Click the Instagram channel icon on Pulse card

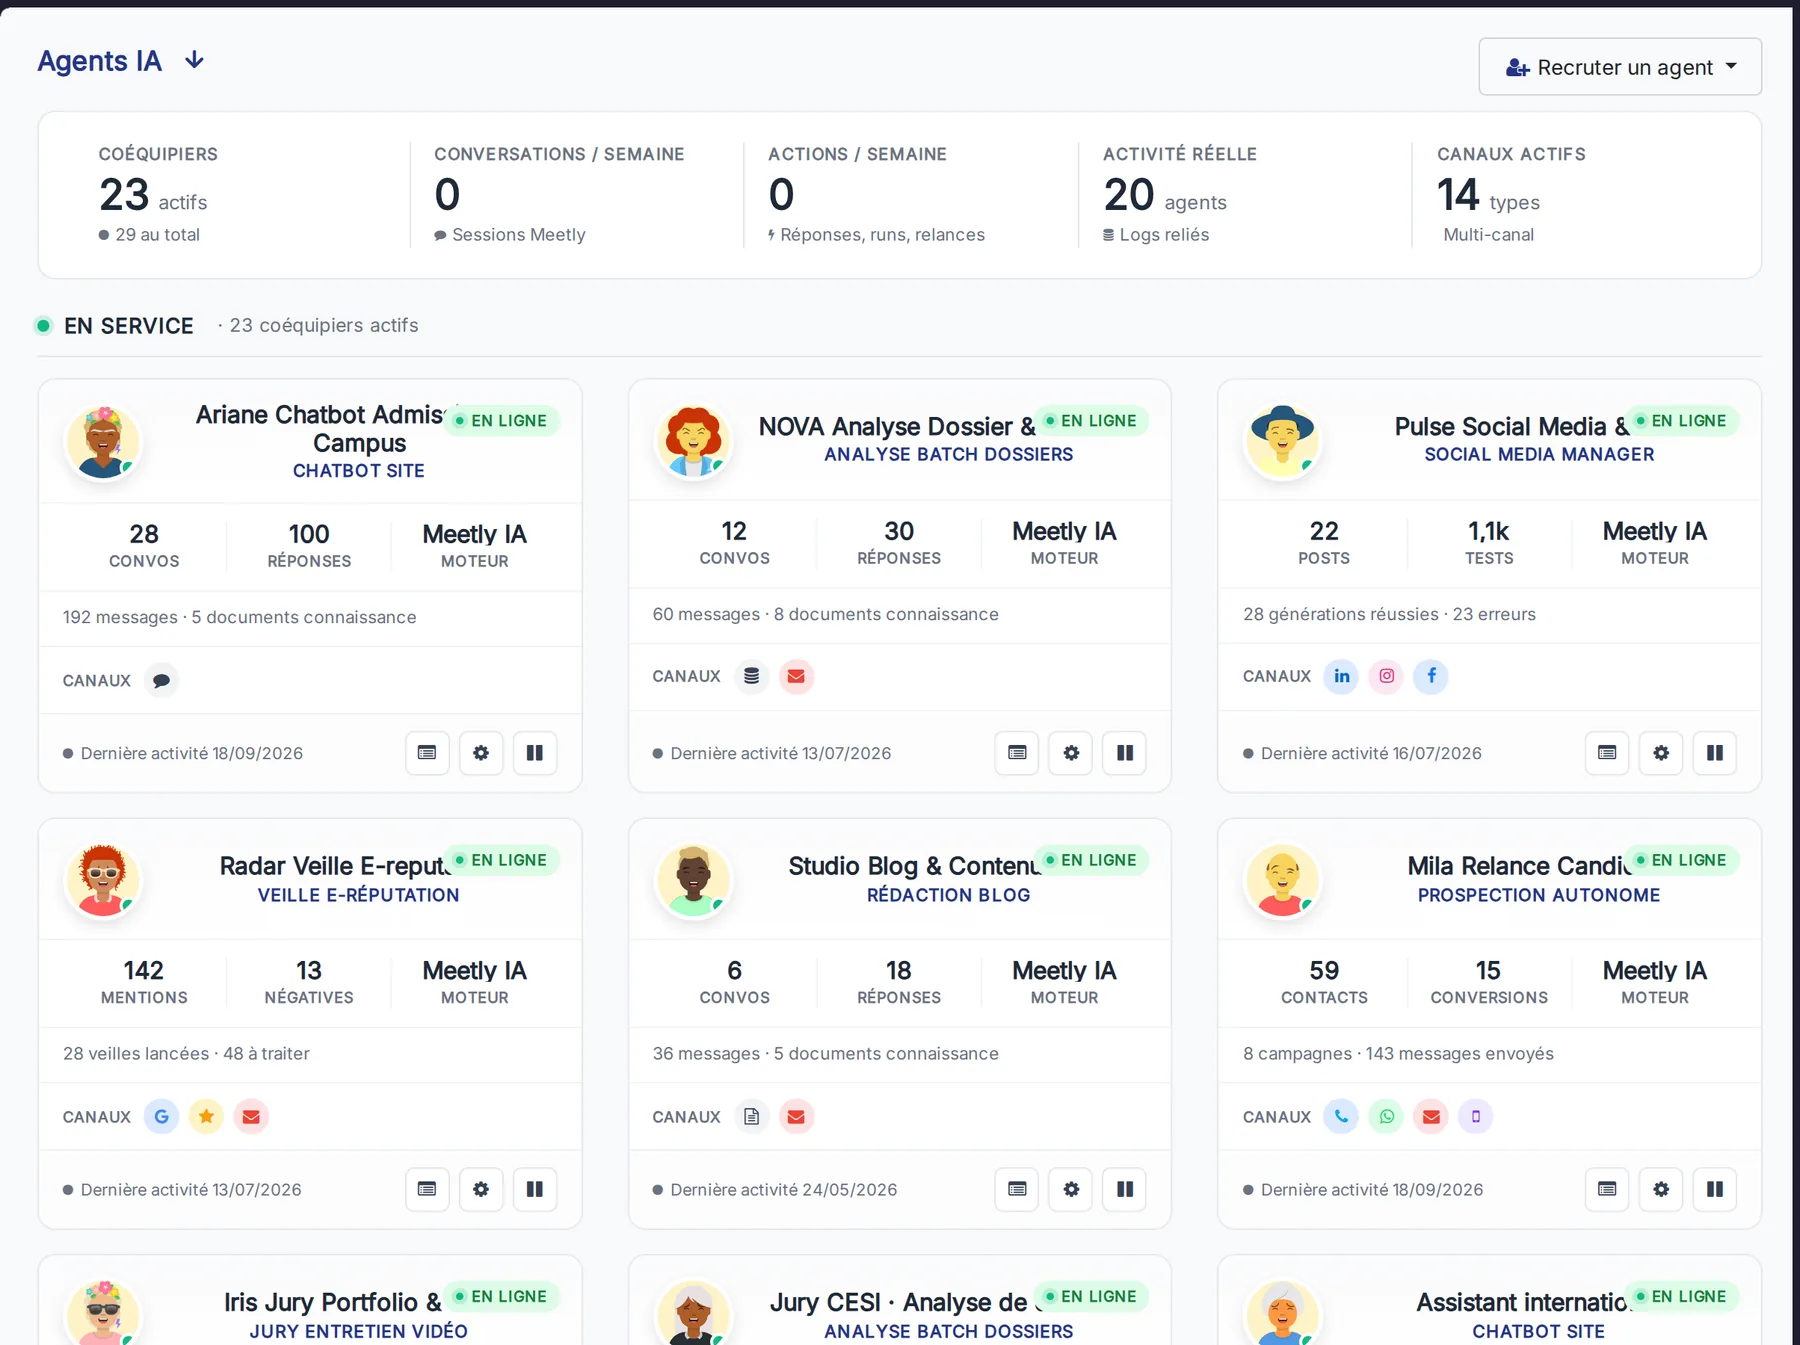(1387, 676)
